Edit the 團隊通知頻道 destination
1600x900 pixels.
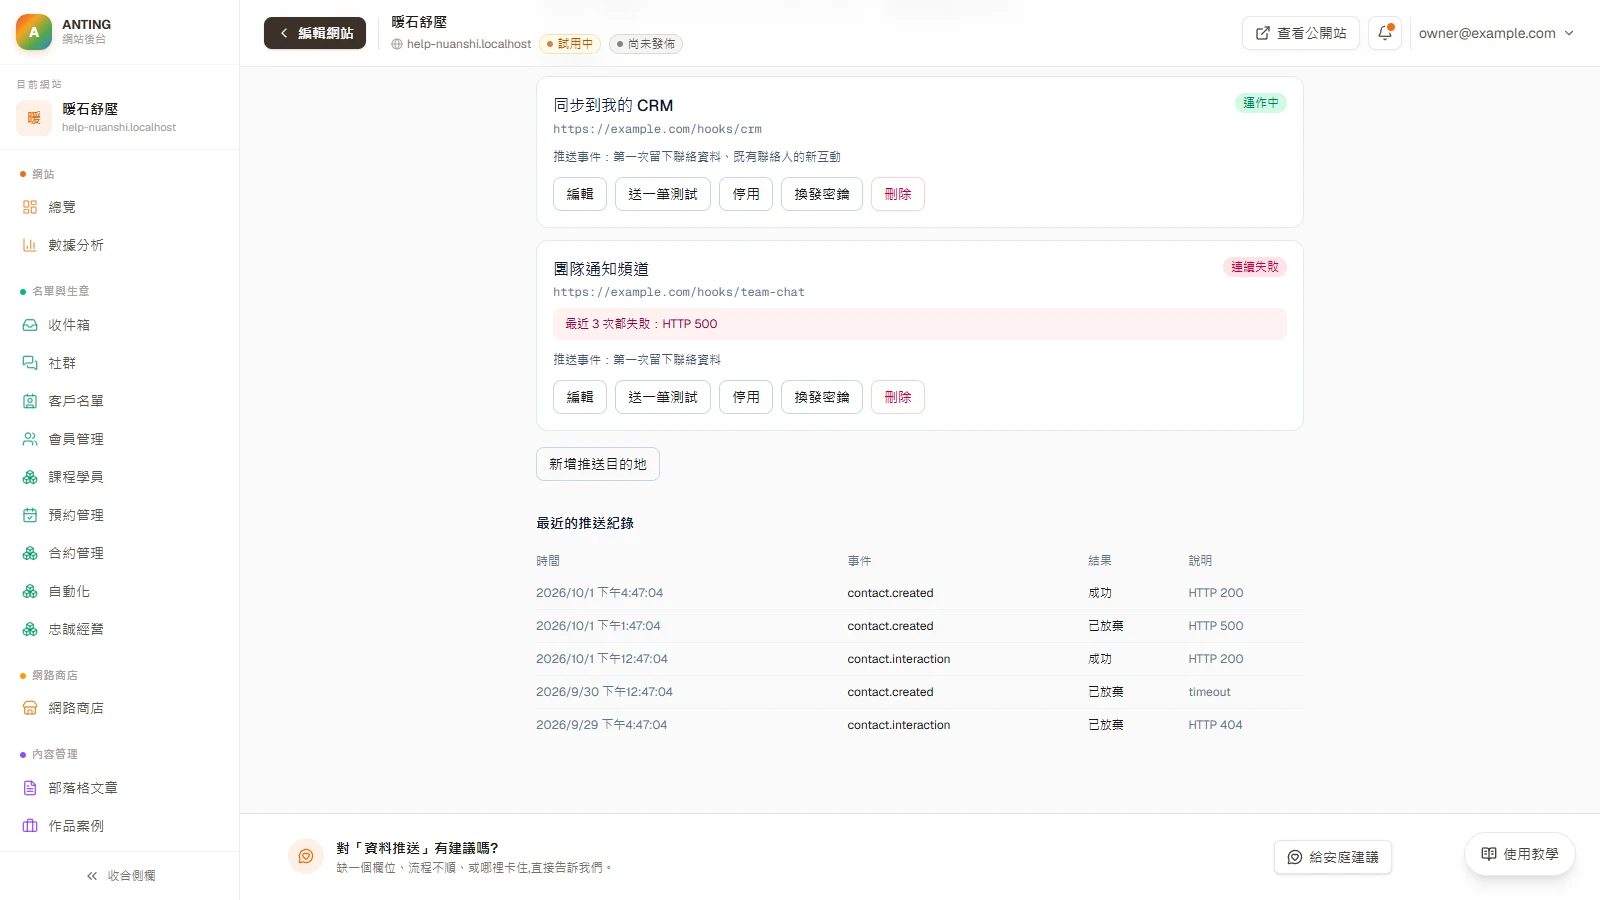[580, 397]
